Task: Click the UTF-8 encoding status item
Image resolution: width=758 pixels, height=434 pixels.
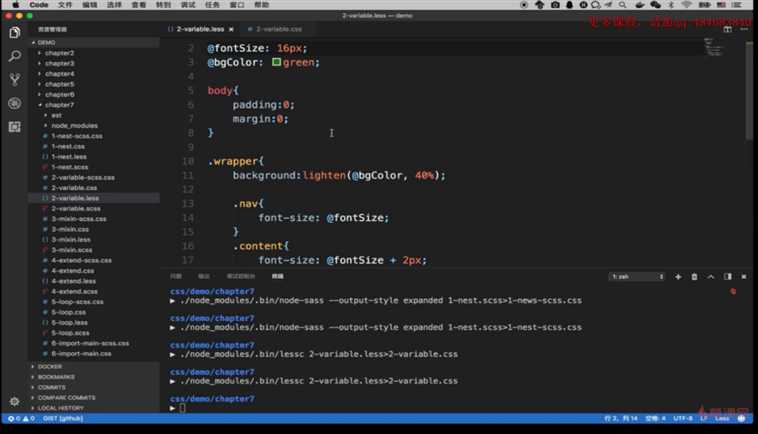Action: tap(683, 419)
